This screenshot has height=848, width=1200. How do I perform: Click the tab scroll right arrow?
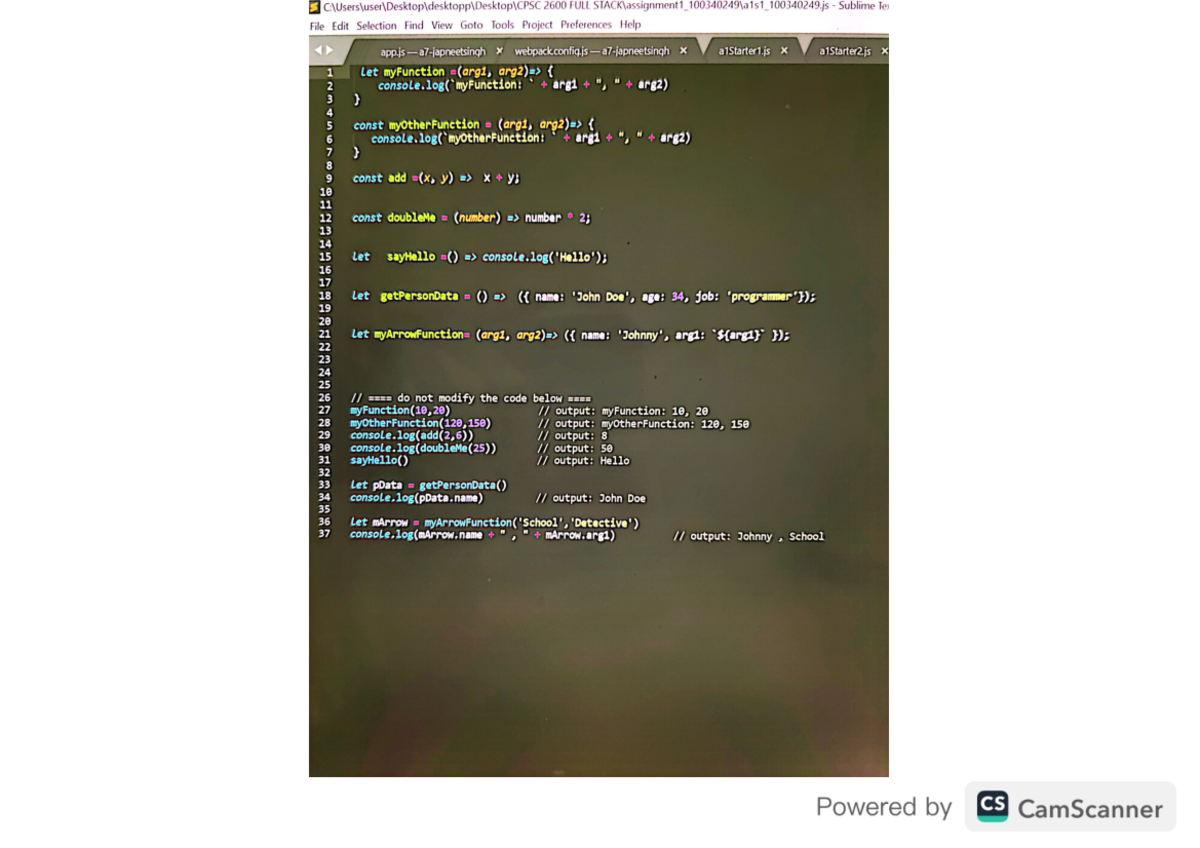point(329,50)
